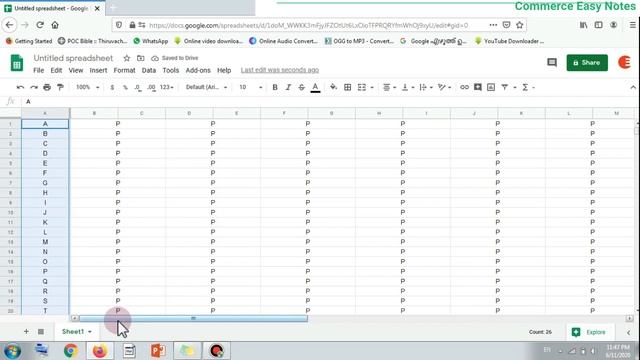Open the Add-ons menu
The image size is (640, 360).
[x=198, y=70]
